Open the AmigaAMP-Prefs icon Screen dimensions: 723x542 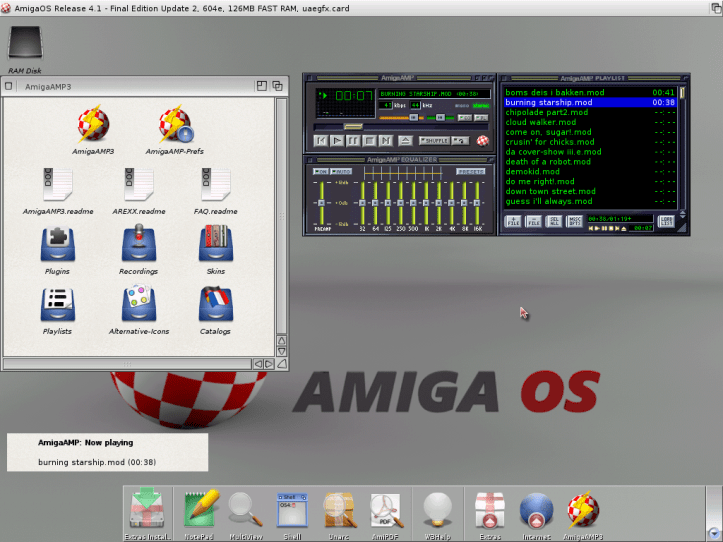coord(175,126)
